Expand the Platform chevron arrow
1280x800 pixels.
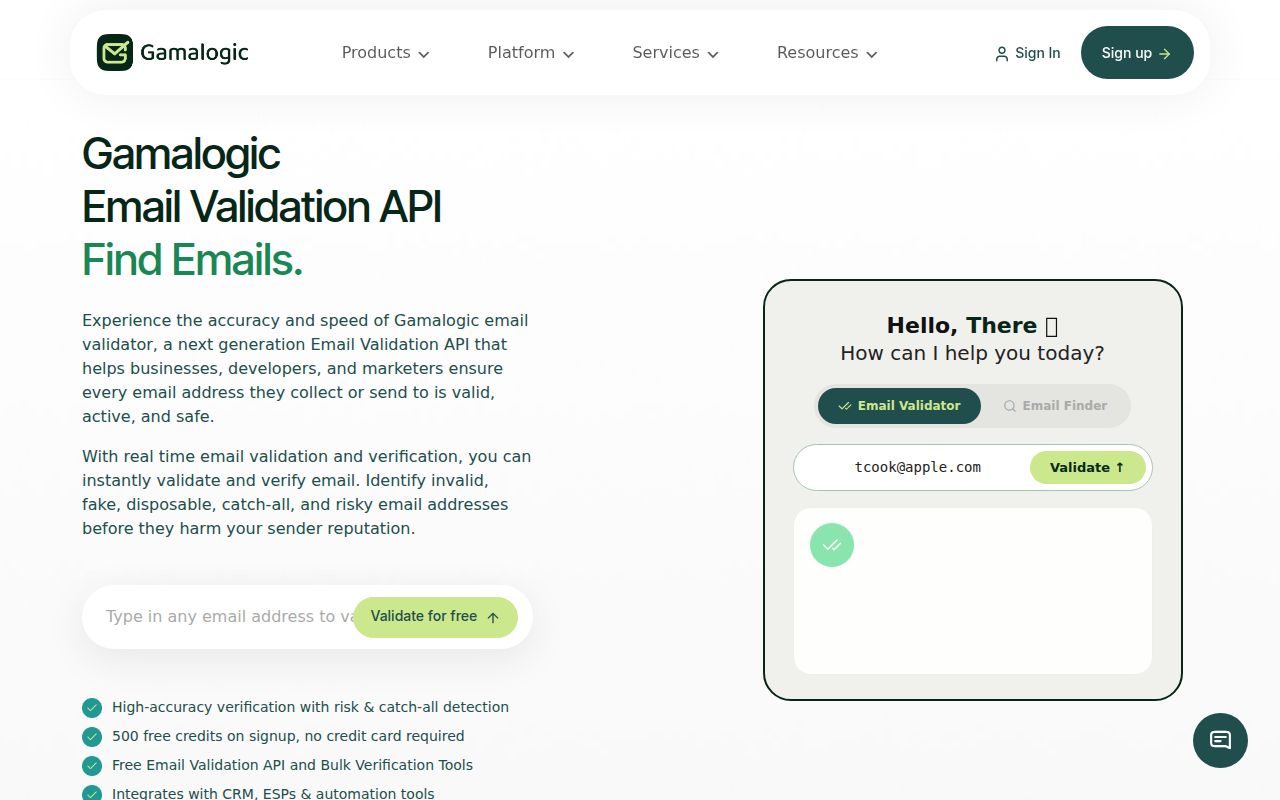[x=568, y=54]
